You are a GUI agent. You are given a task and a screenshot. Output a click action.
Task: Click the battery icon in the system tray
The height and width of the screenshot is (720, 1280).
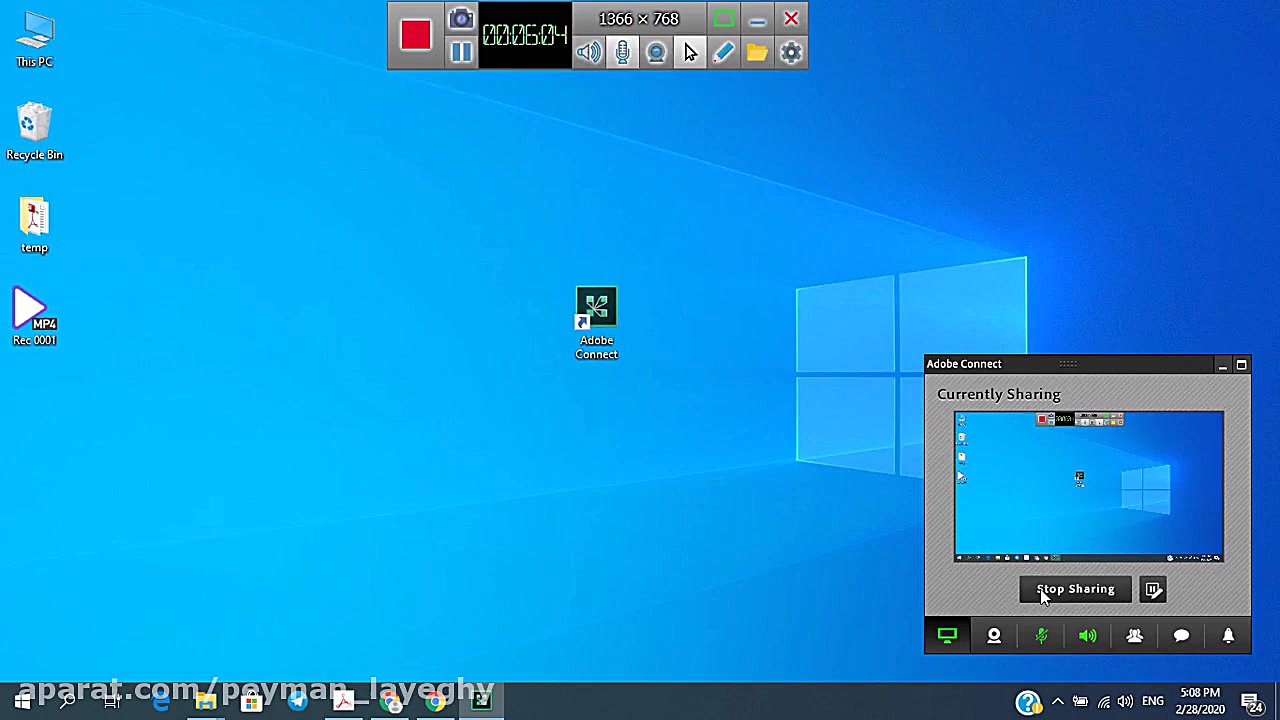pyautogui.click(x=1080, y=702)
